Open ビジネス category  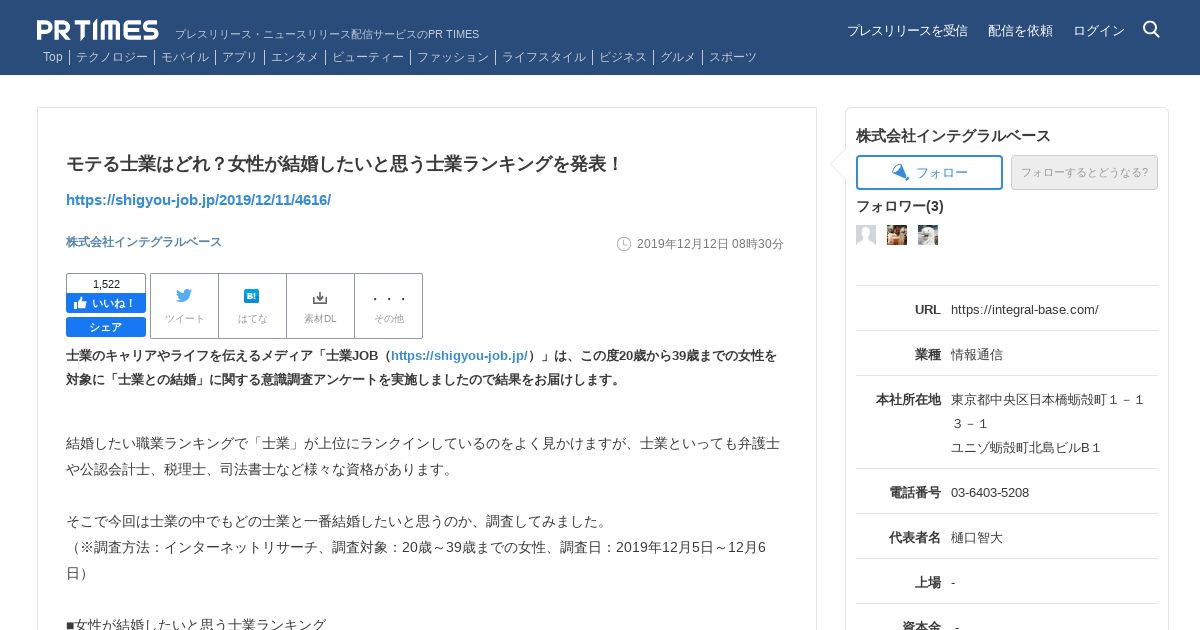[623, 57]
